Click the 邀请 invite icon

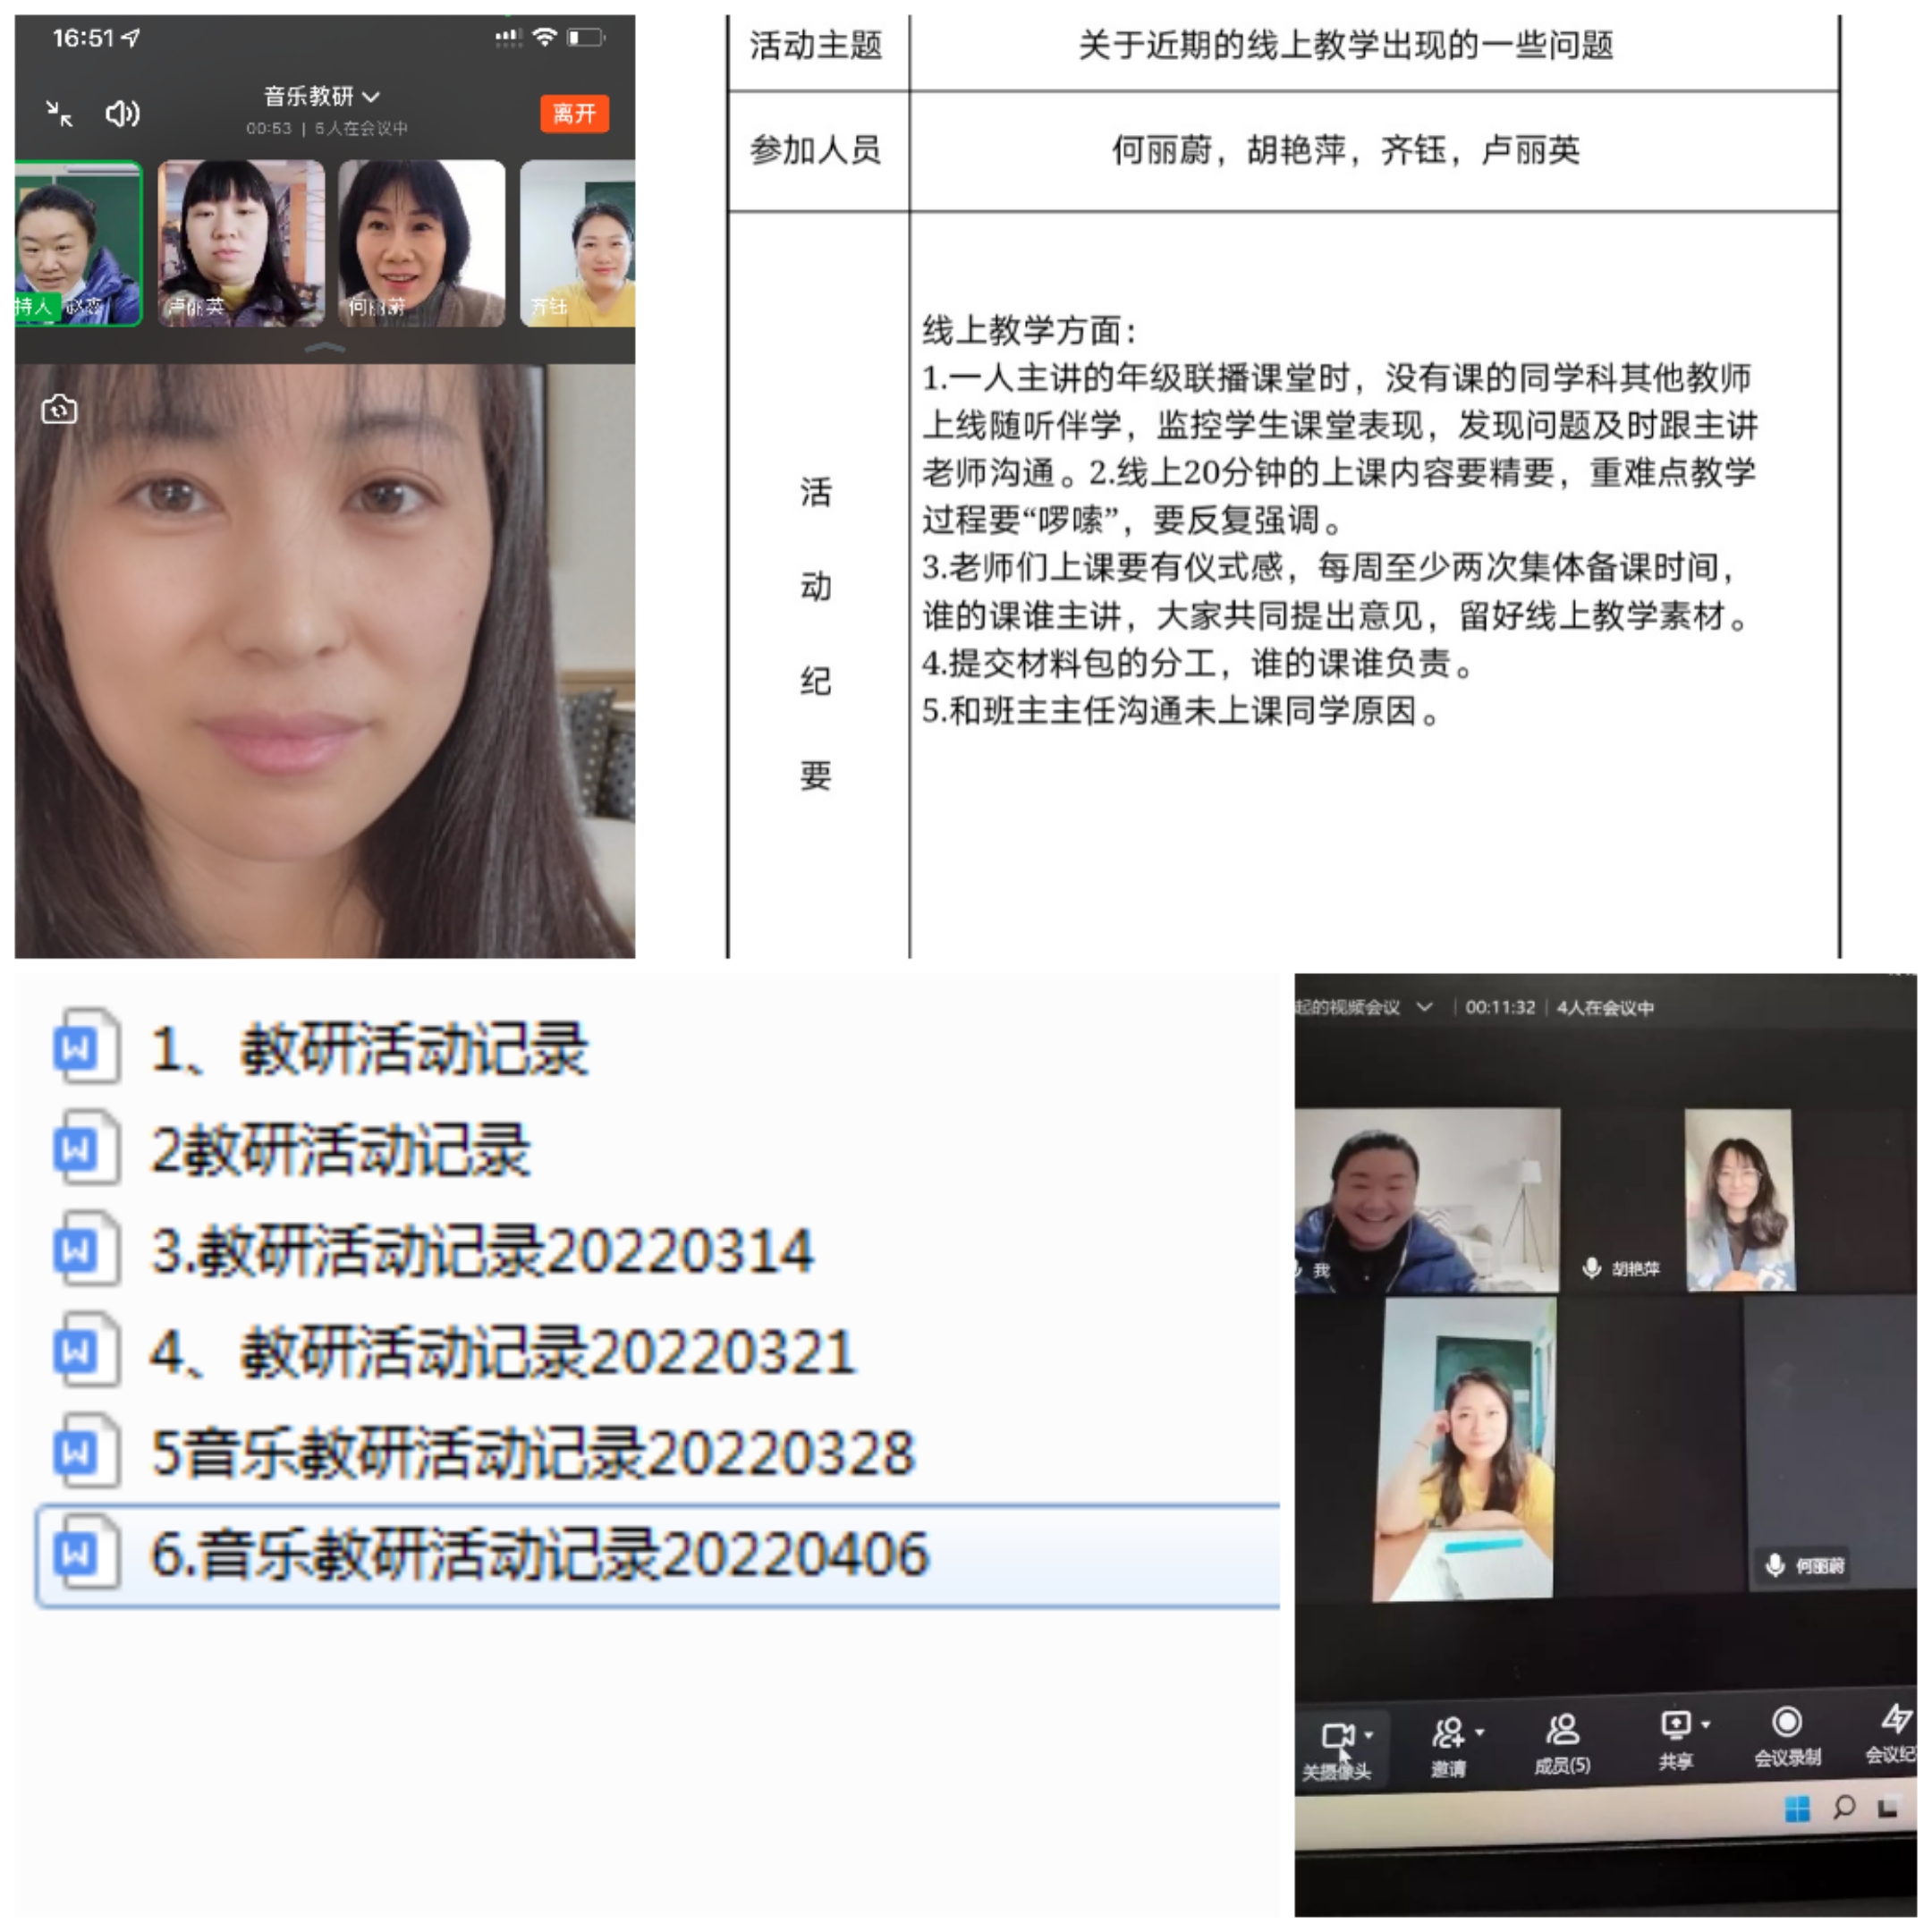click(1448, 1733)
